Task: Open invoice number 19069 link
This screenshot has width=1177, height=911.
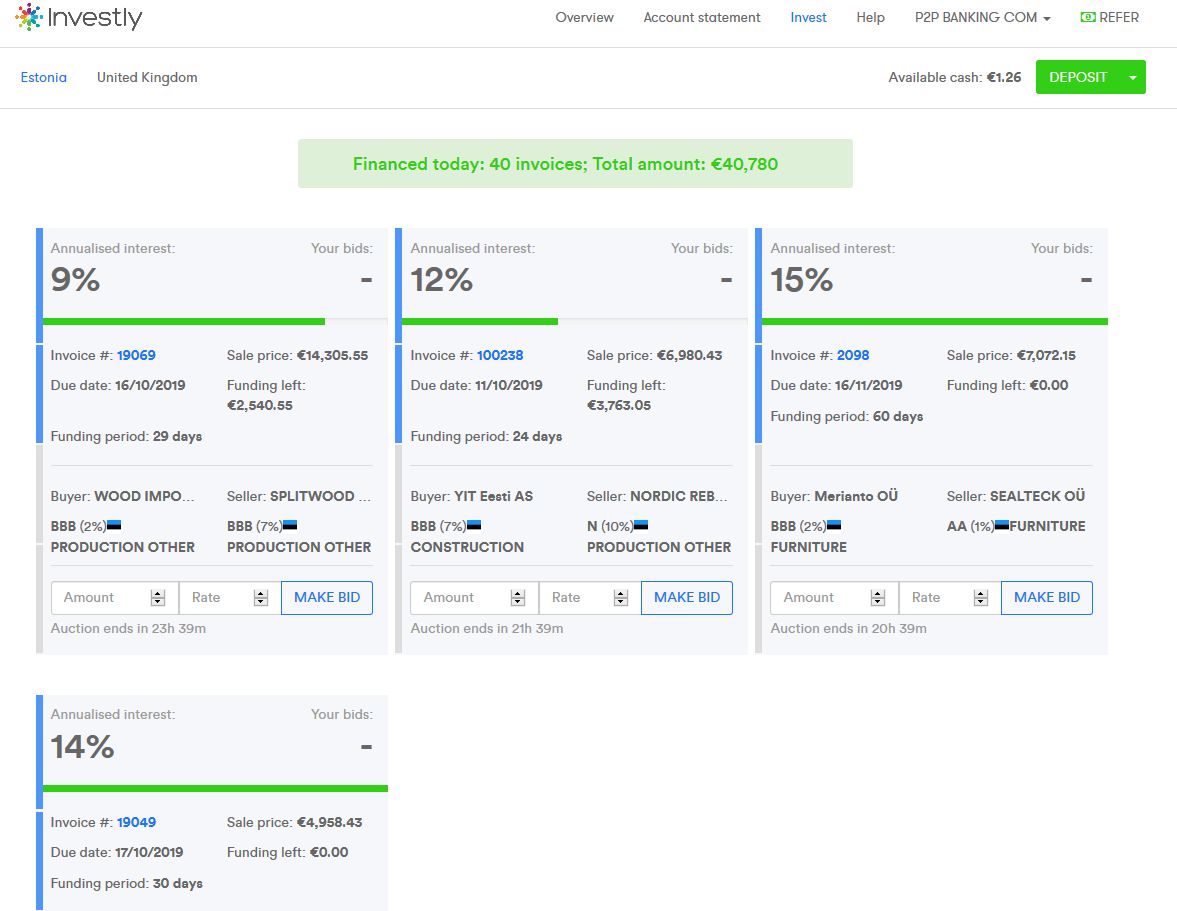Action: click(x=137, y=355)
